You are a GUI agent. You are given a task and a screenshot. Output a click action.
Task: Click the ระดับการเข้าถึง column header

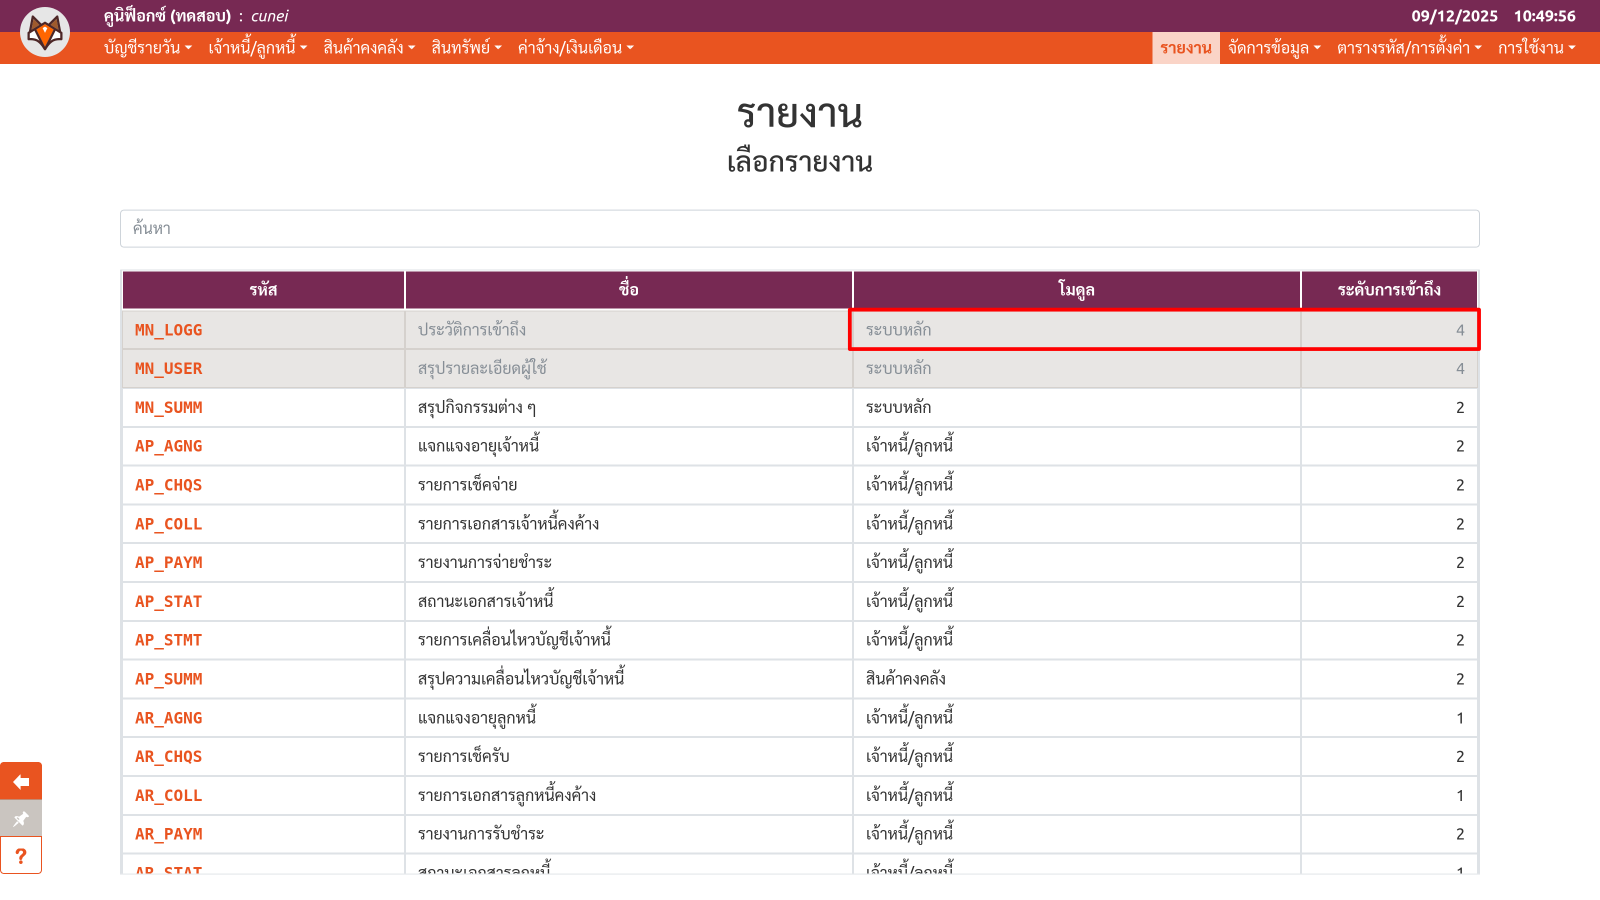[x=1388, y=290]
